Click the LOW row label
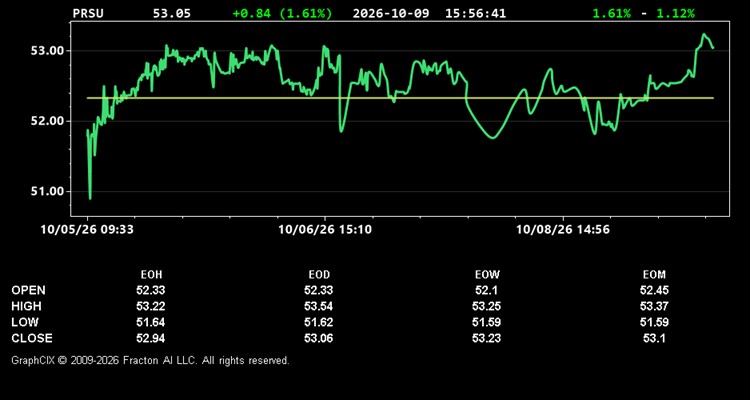750x400 pixels. pyautogui.click(x=25, y=322)
